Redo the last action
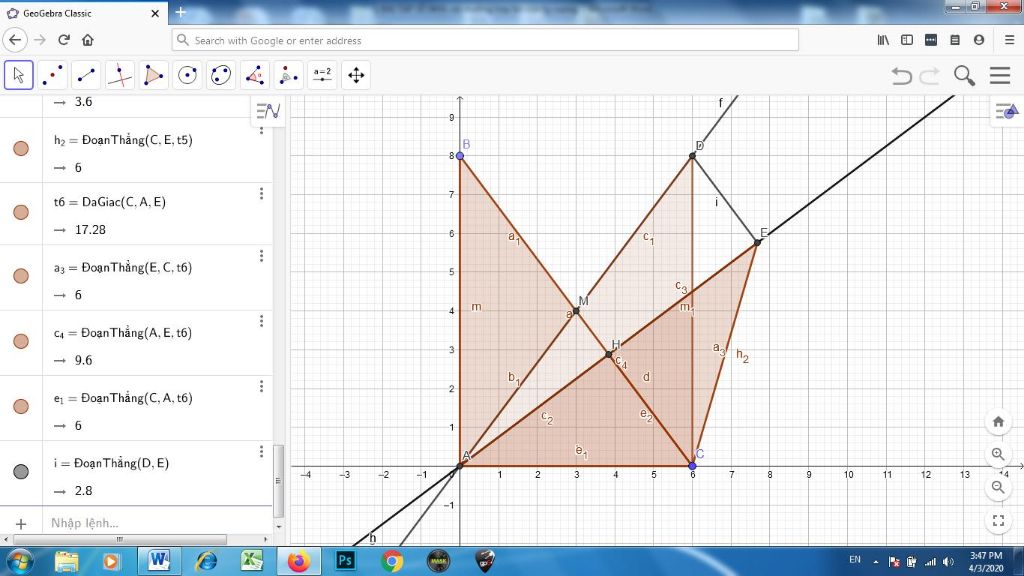This screenshot has height=576, width=1024. [929, 76]
